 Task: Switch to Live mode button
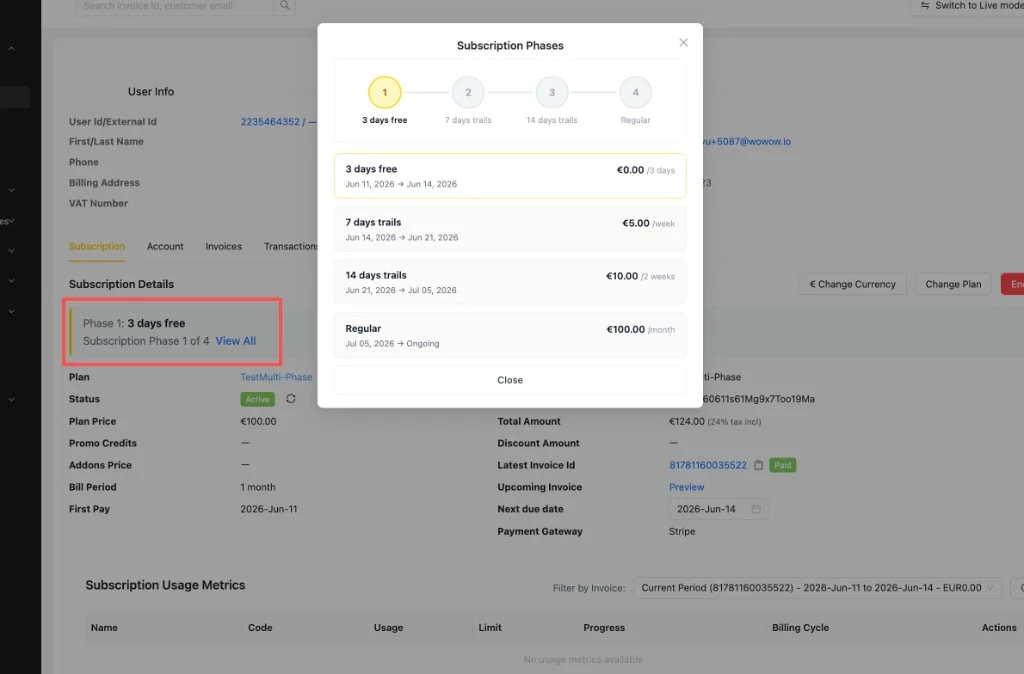coord(970,5)
